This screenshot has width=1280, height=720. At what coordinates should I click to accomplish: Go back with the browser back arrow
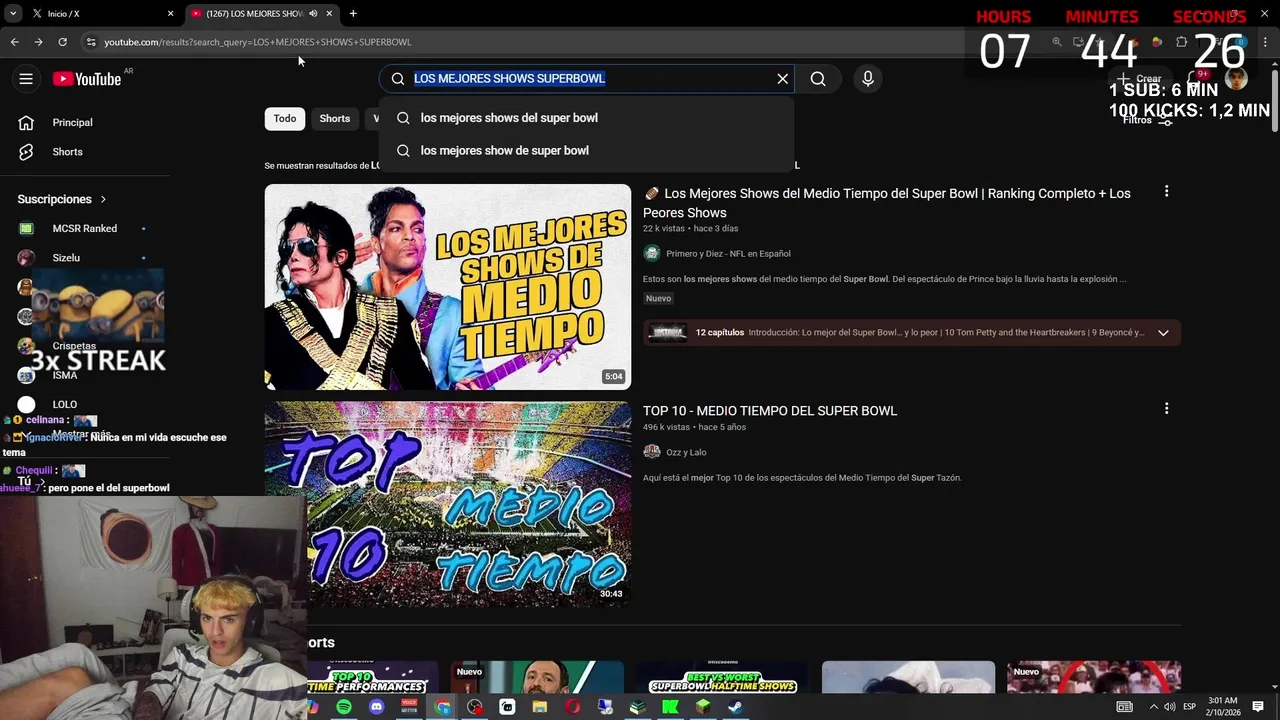click(15, 42)
